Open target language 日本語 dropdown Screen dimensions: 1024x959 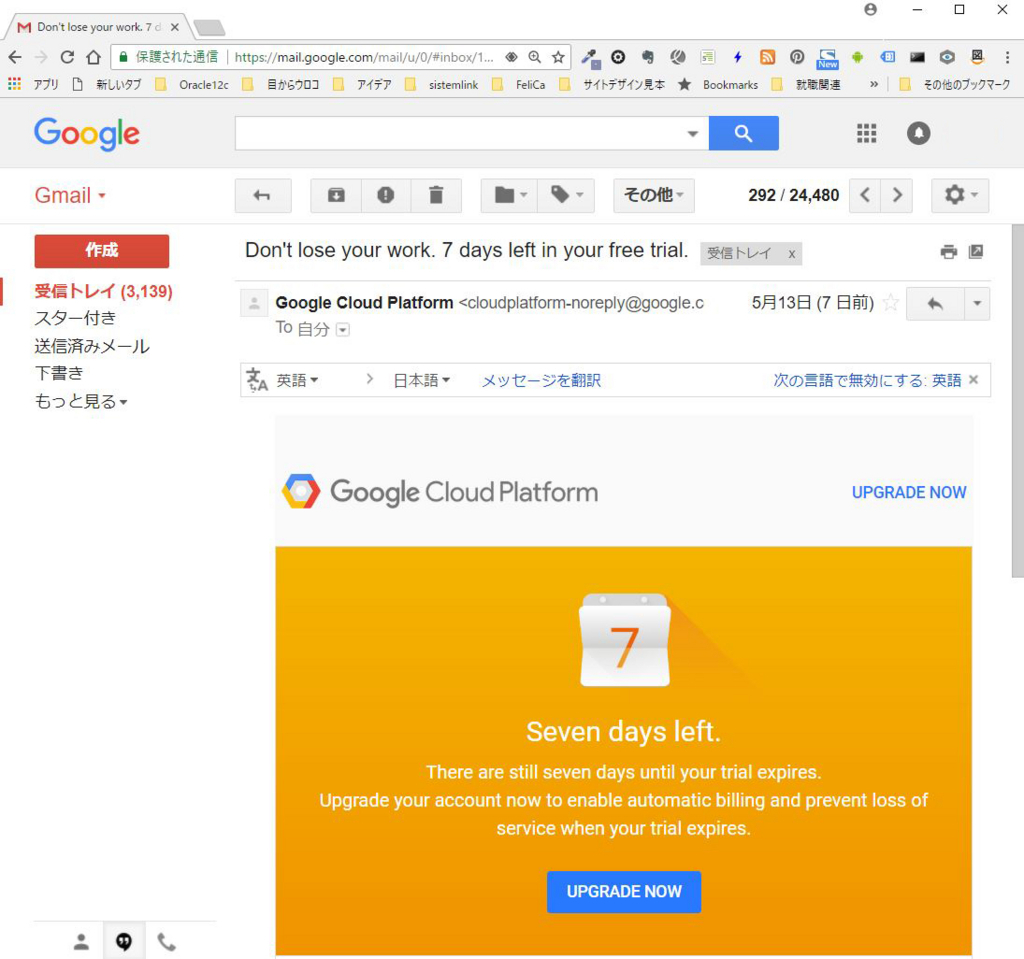(422, 380)
